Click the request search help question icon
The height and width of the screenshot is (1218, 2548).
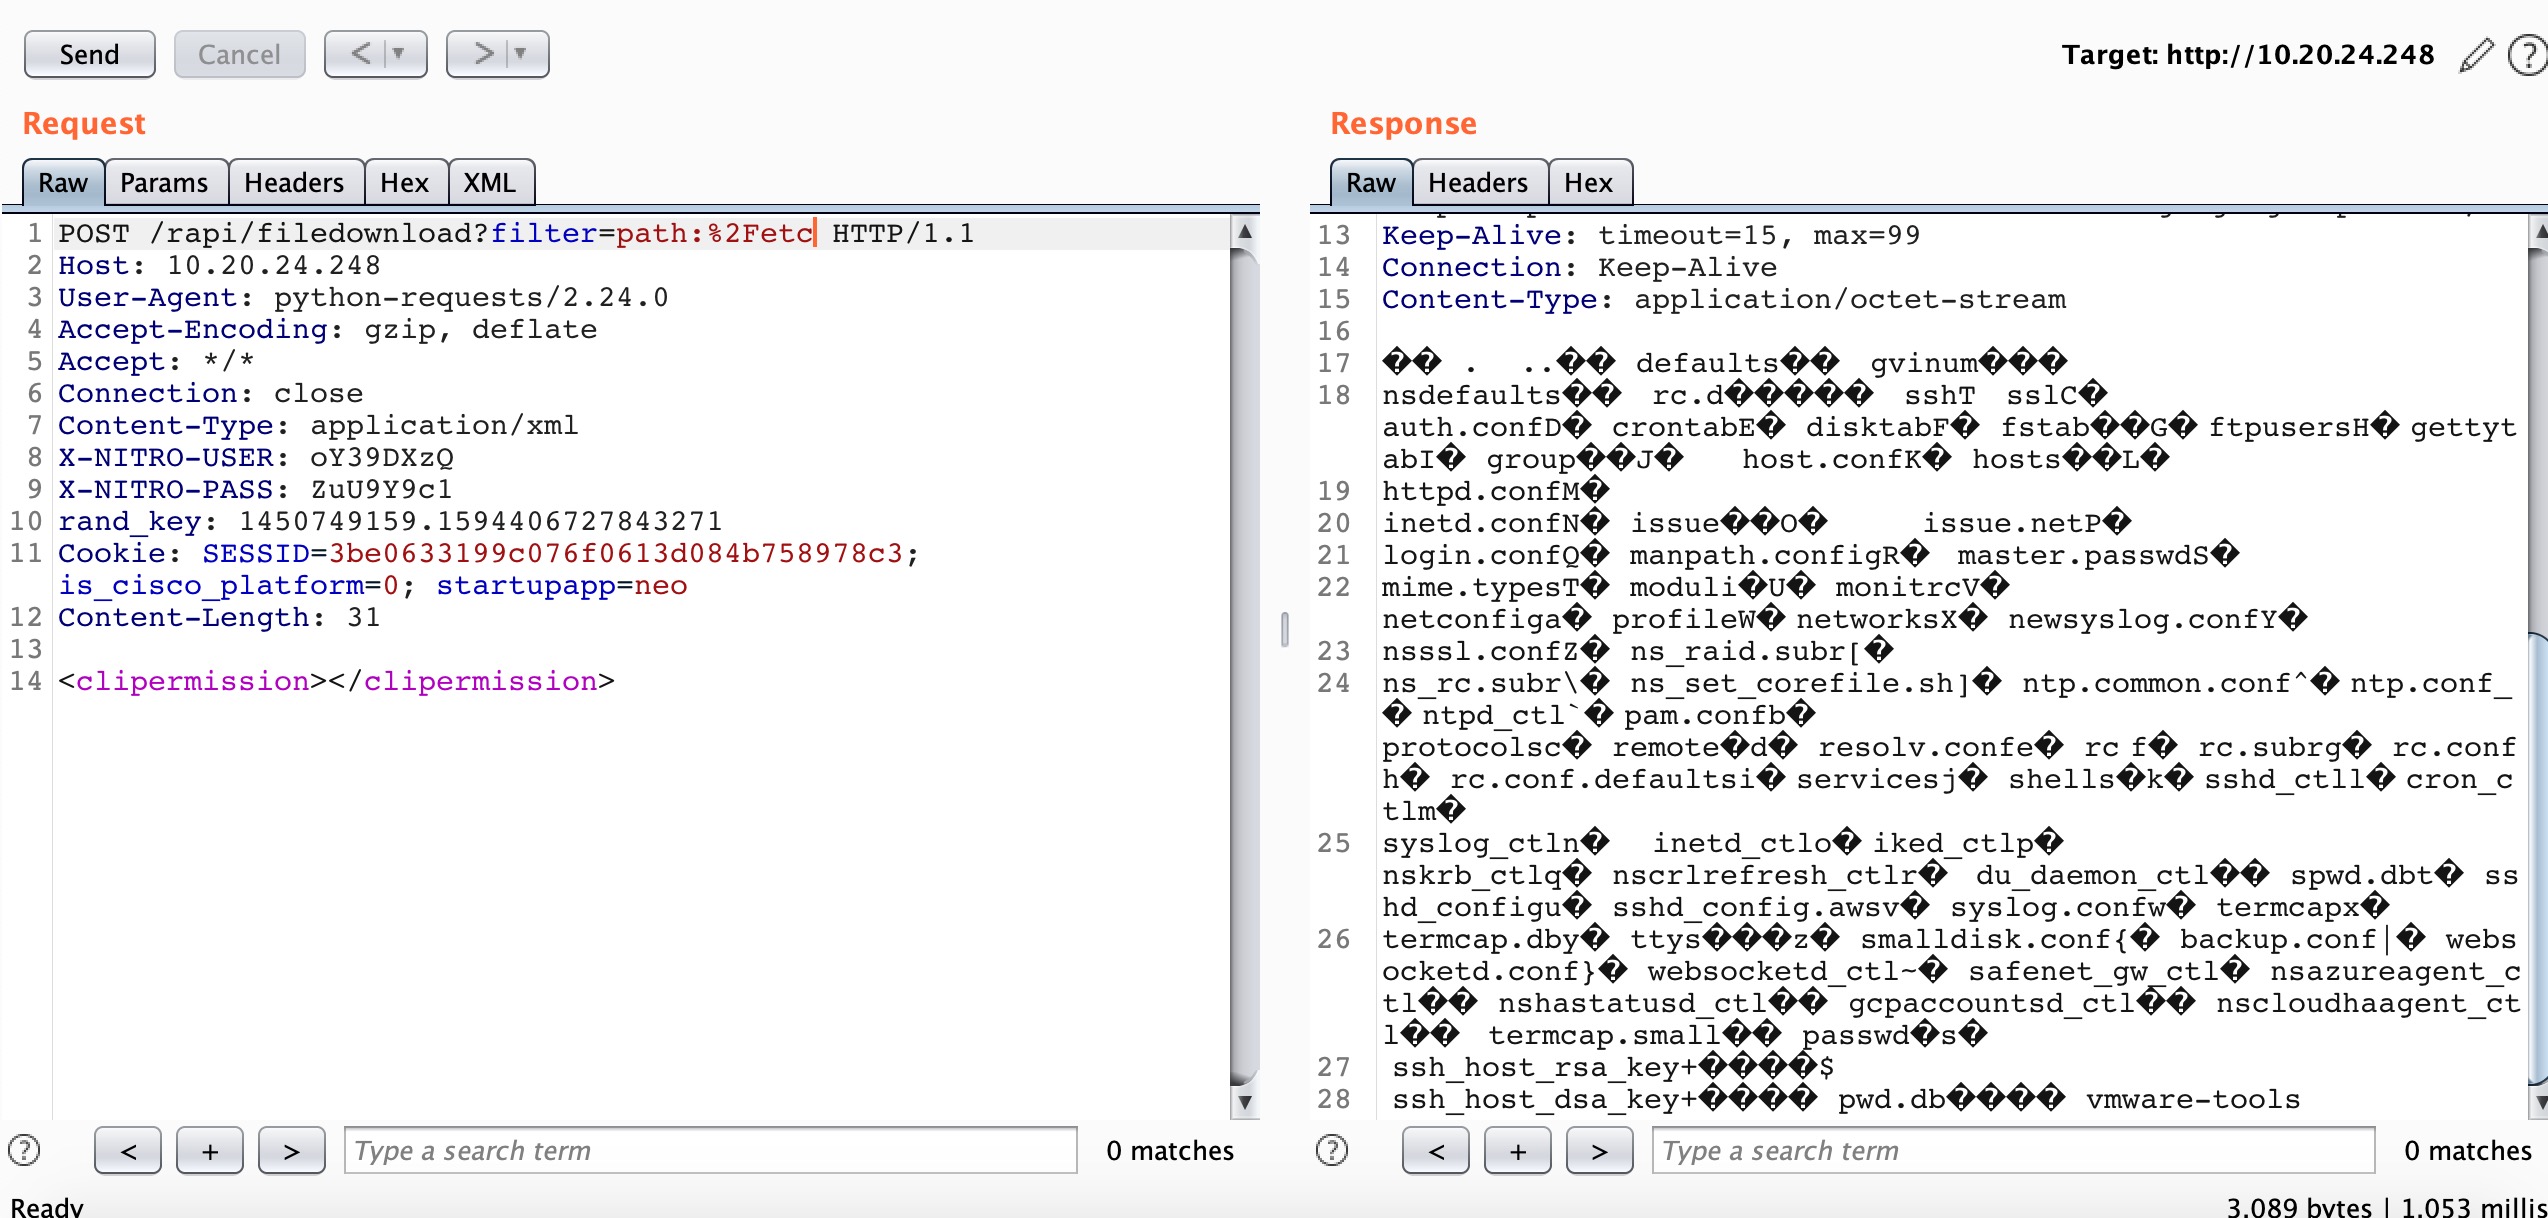24,1150
